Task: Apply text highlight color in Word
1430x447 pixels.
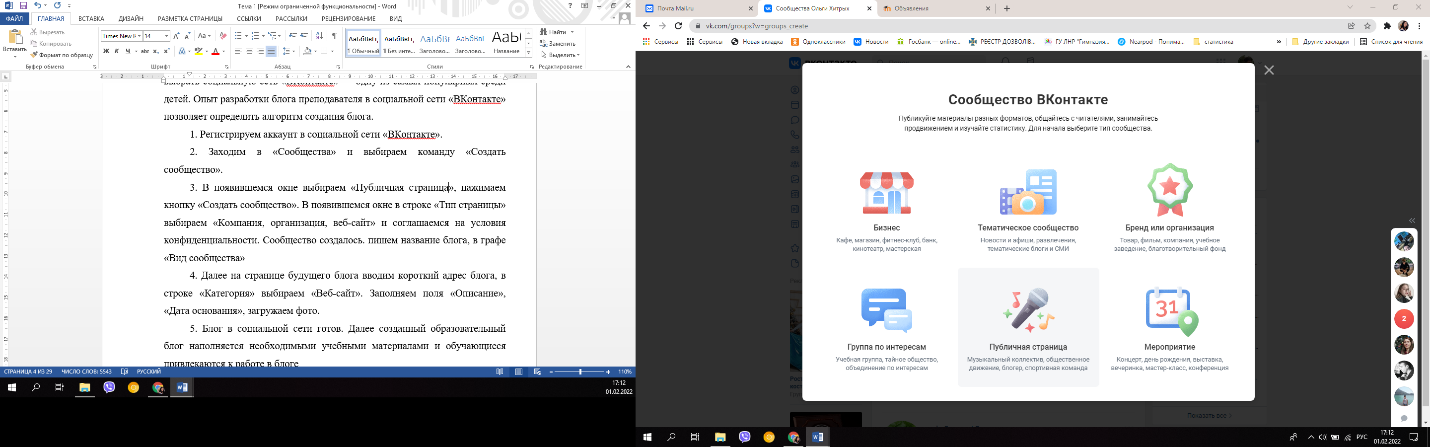Action: (x=198, y=51)
